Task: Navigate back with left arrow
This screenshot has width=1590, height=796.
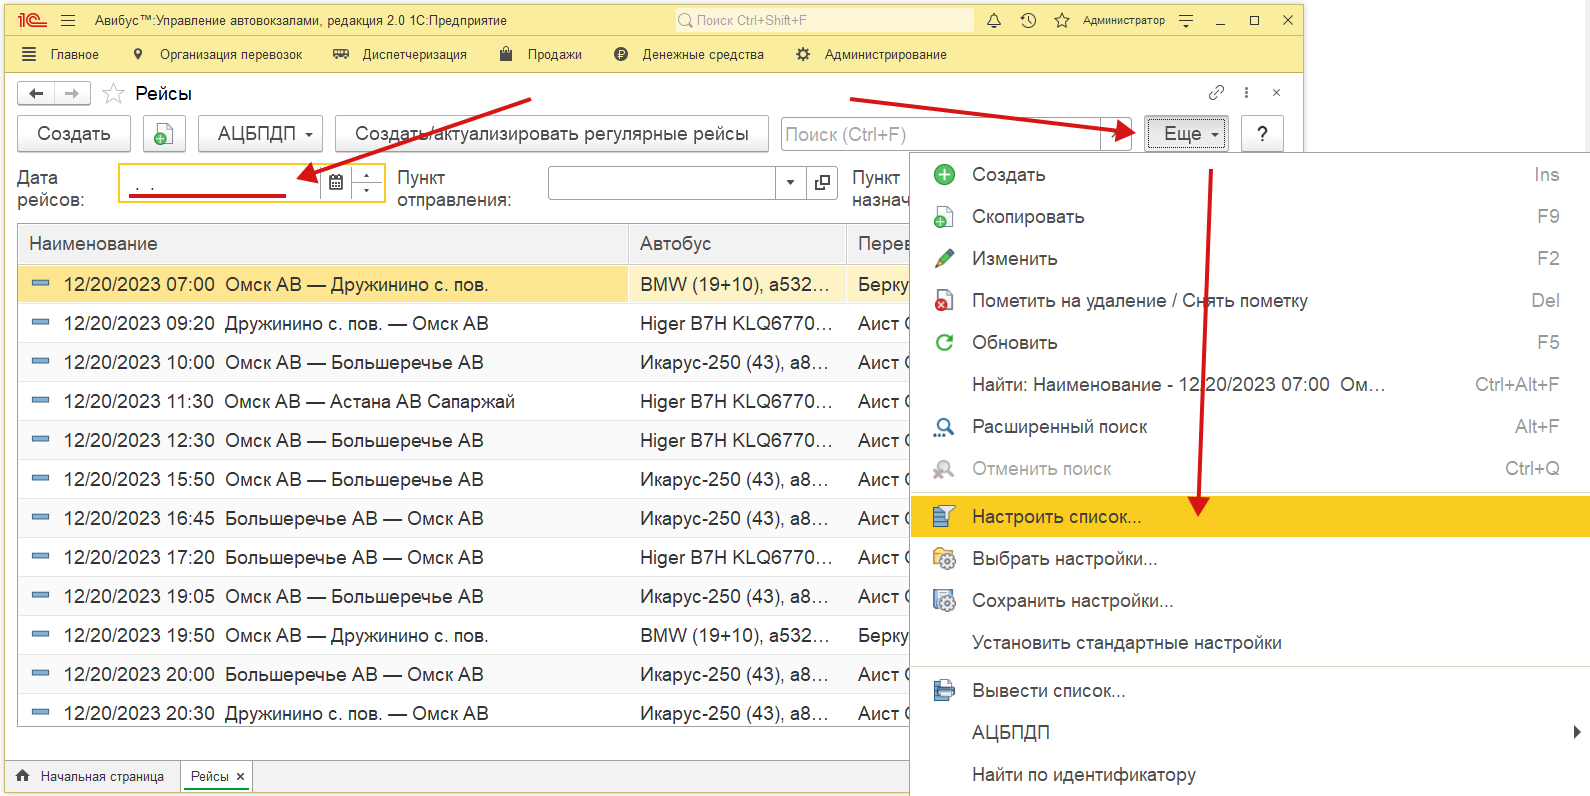Action: pyautogui.click(x=36, y=94)
